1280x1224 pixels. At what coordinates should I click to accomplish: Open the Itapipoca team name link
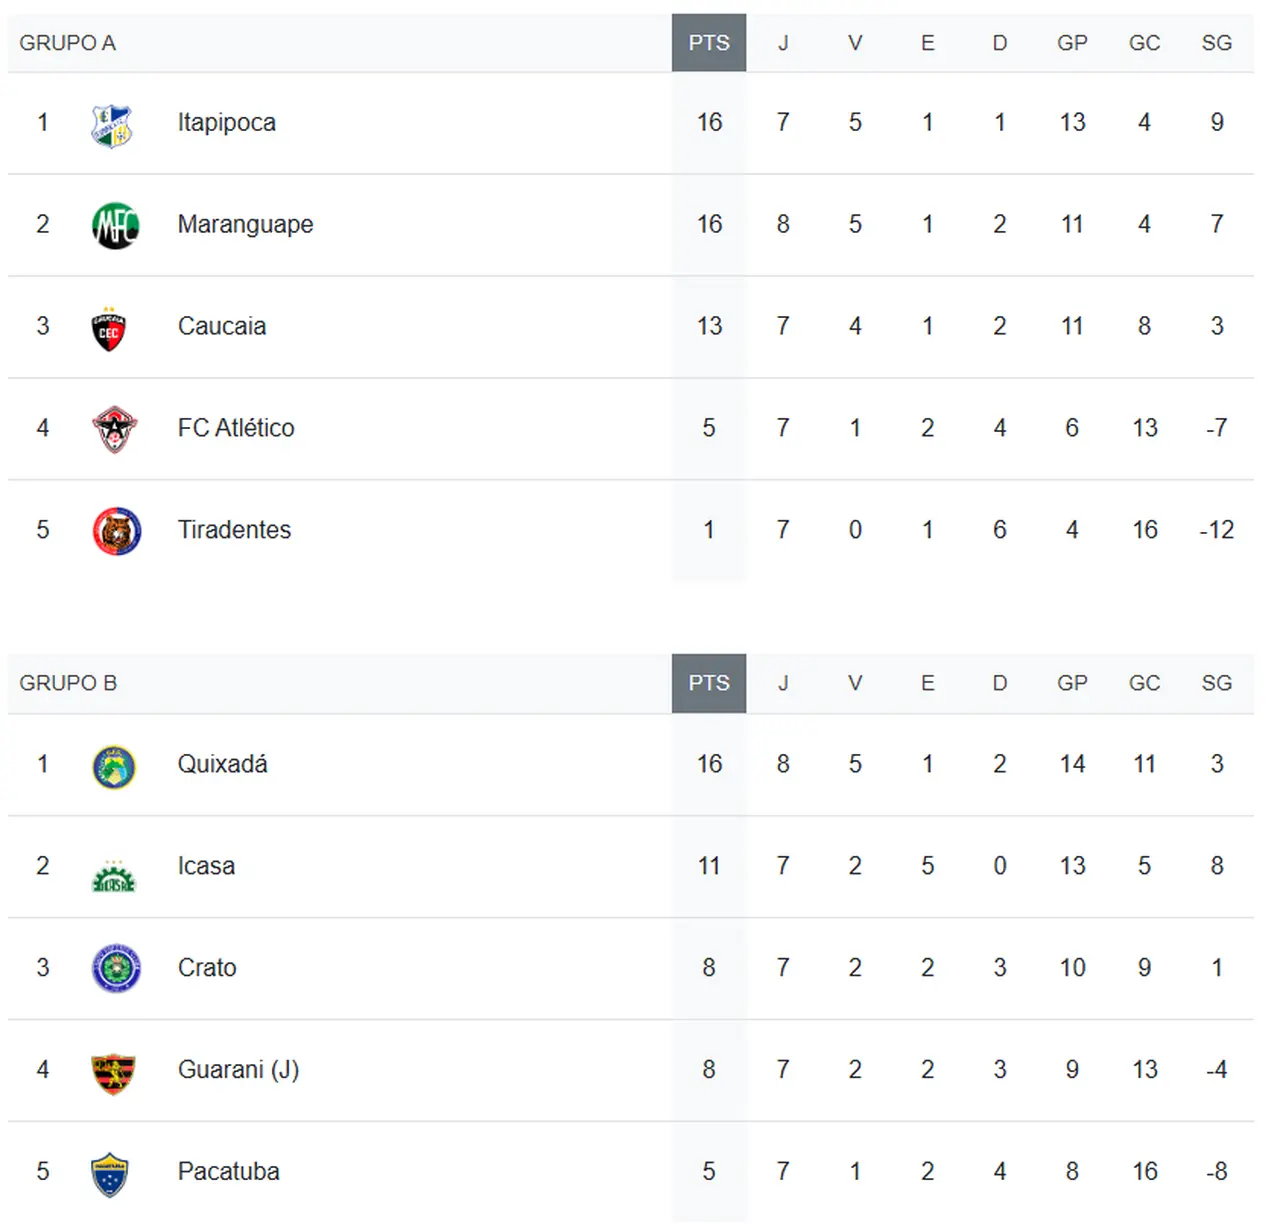227,123
